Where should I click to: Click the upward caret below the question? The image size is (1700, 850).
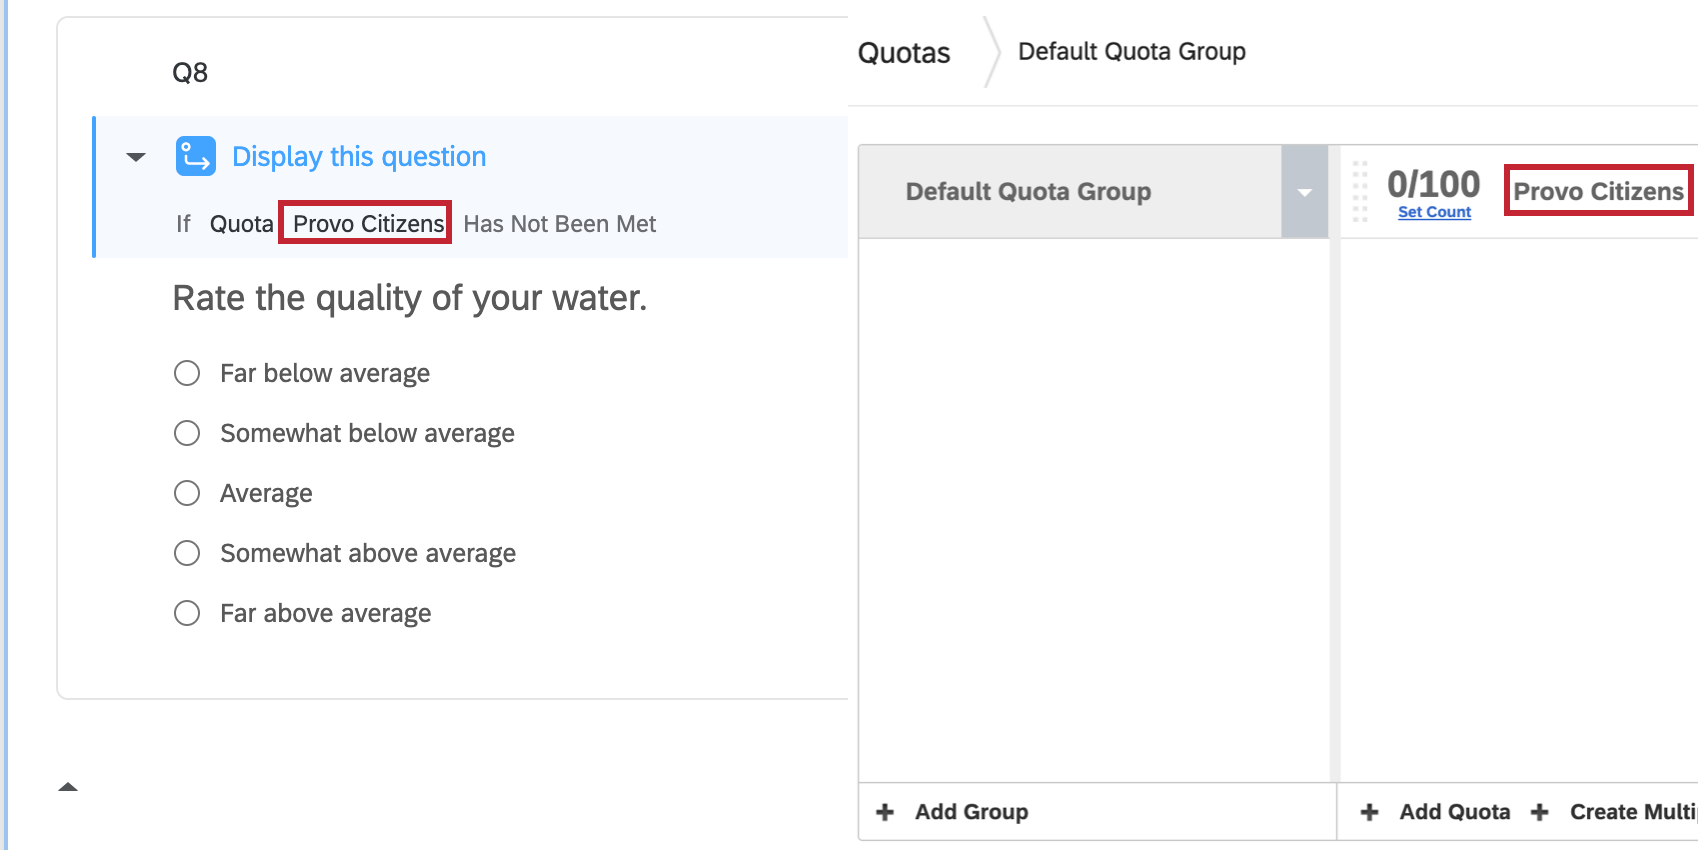point(68,787)
